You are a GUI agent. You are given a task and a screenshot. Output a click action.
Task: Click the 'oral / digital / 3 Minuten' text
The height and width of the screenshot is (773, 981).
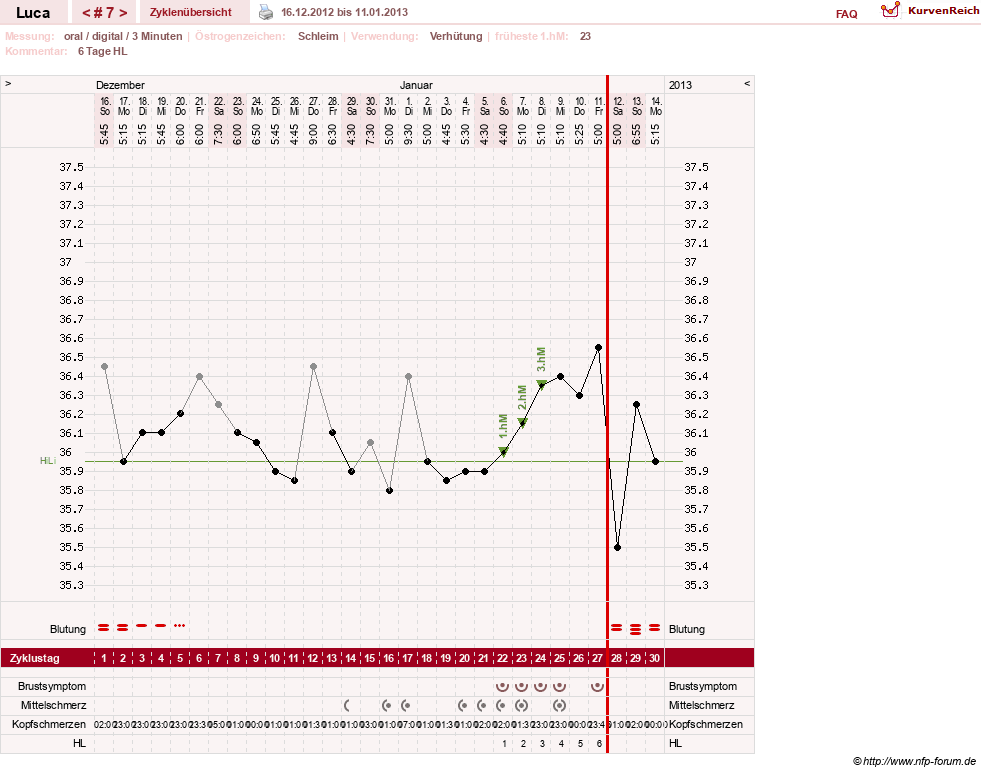click(123, 36)
